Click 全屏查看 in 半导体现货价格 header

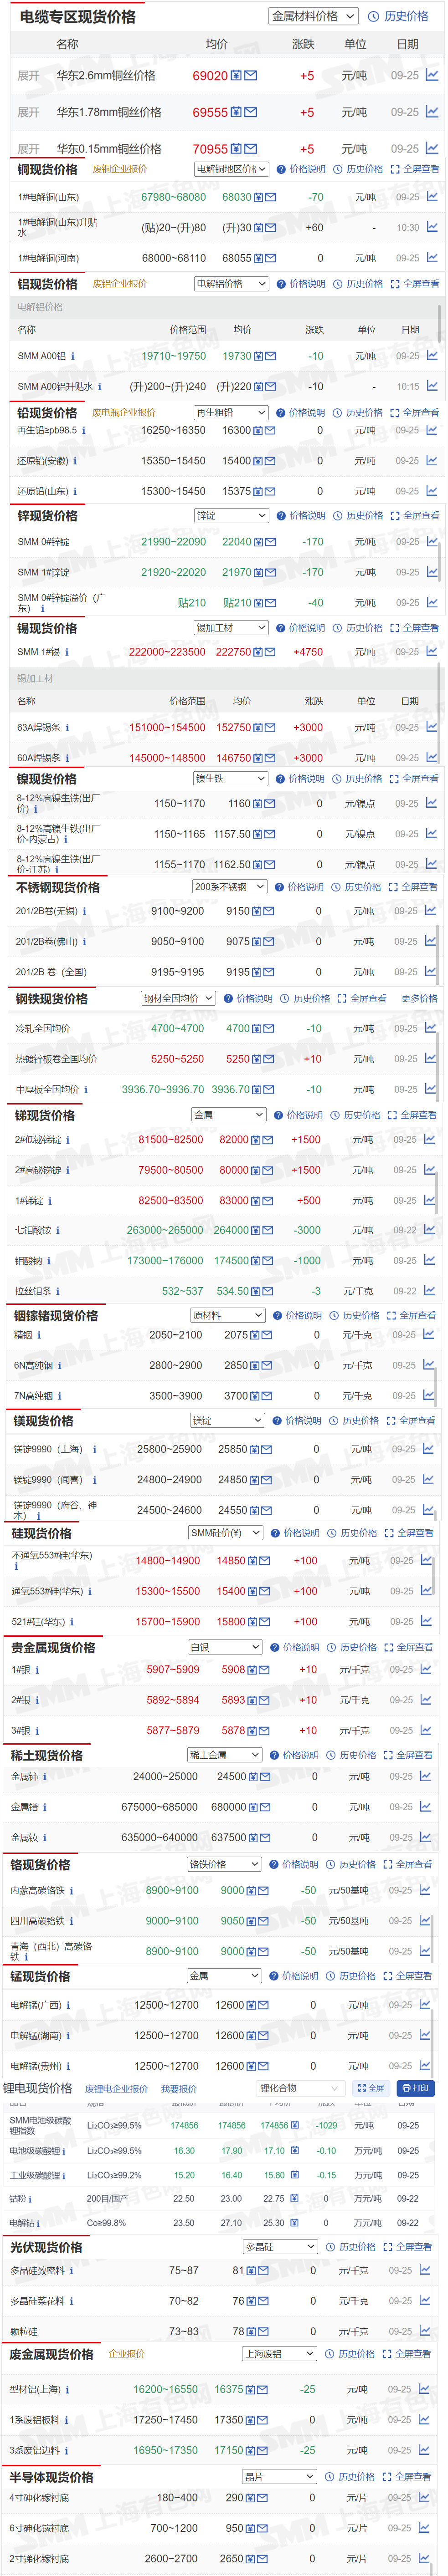pos(414,2477)
